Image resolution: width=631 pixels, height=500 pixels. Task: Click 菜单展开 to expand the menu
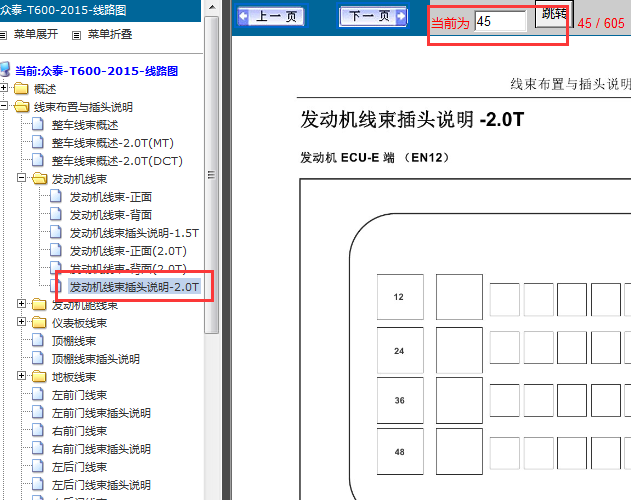36,34
